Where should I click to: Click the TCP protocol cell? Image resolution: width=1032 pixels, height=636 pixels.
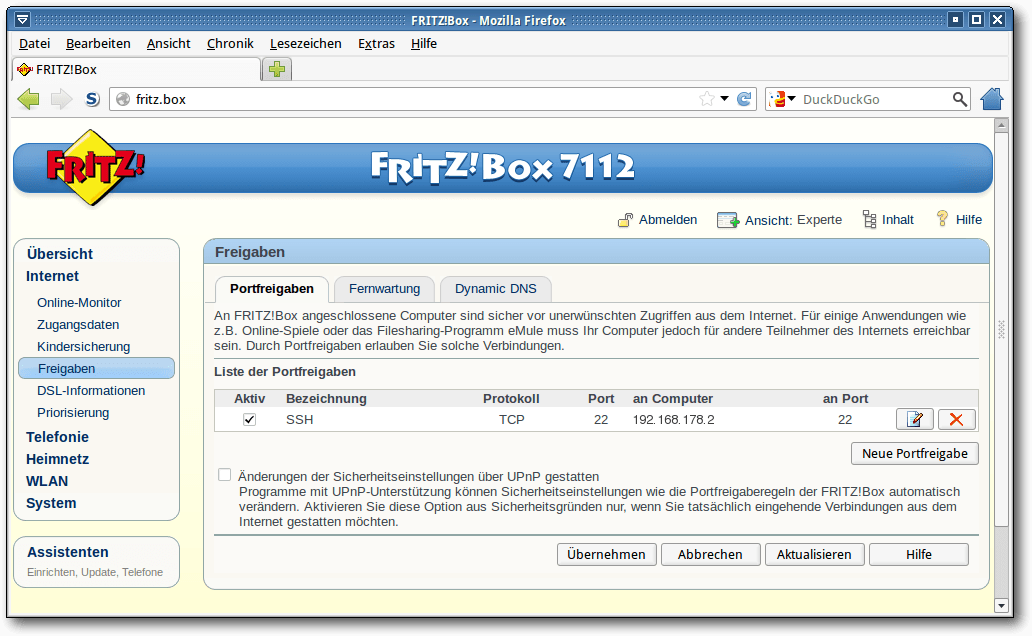coord(511,419)
